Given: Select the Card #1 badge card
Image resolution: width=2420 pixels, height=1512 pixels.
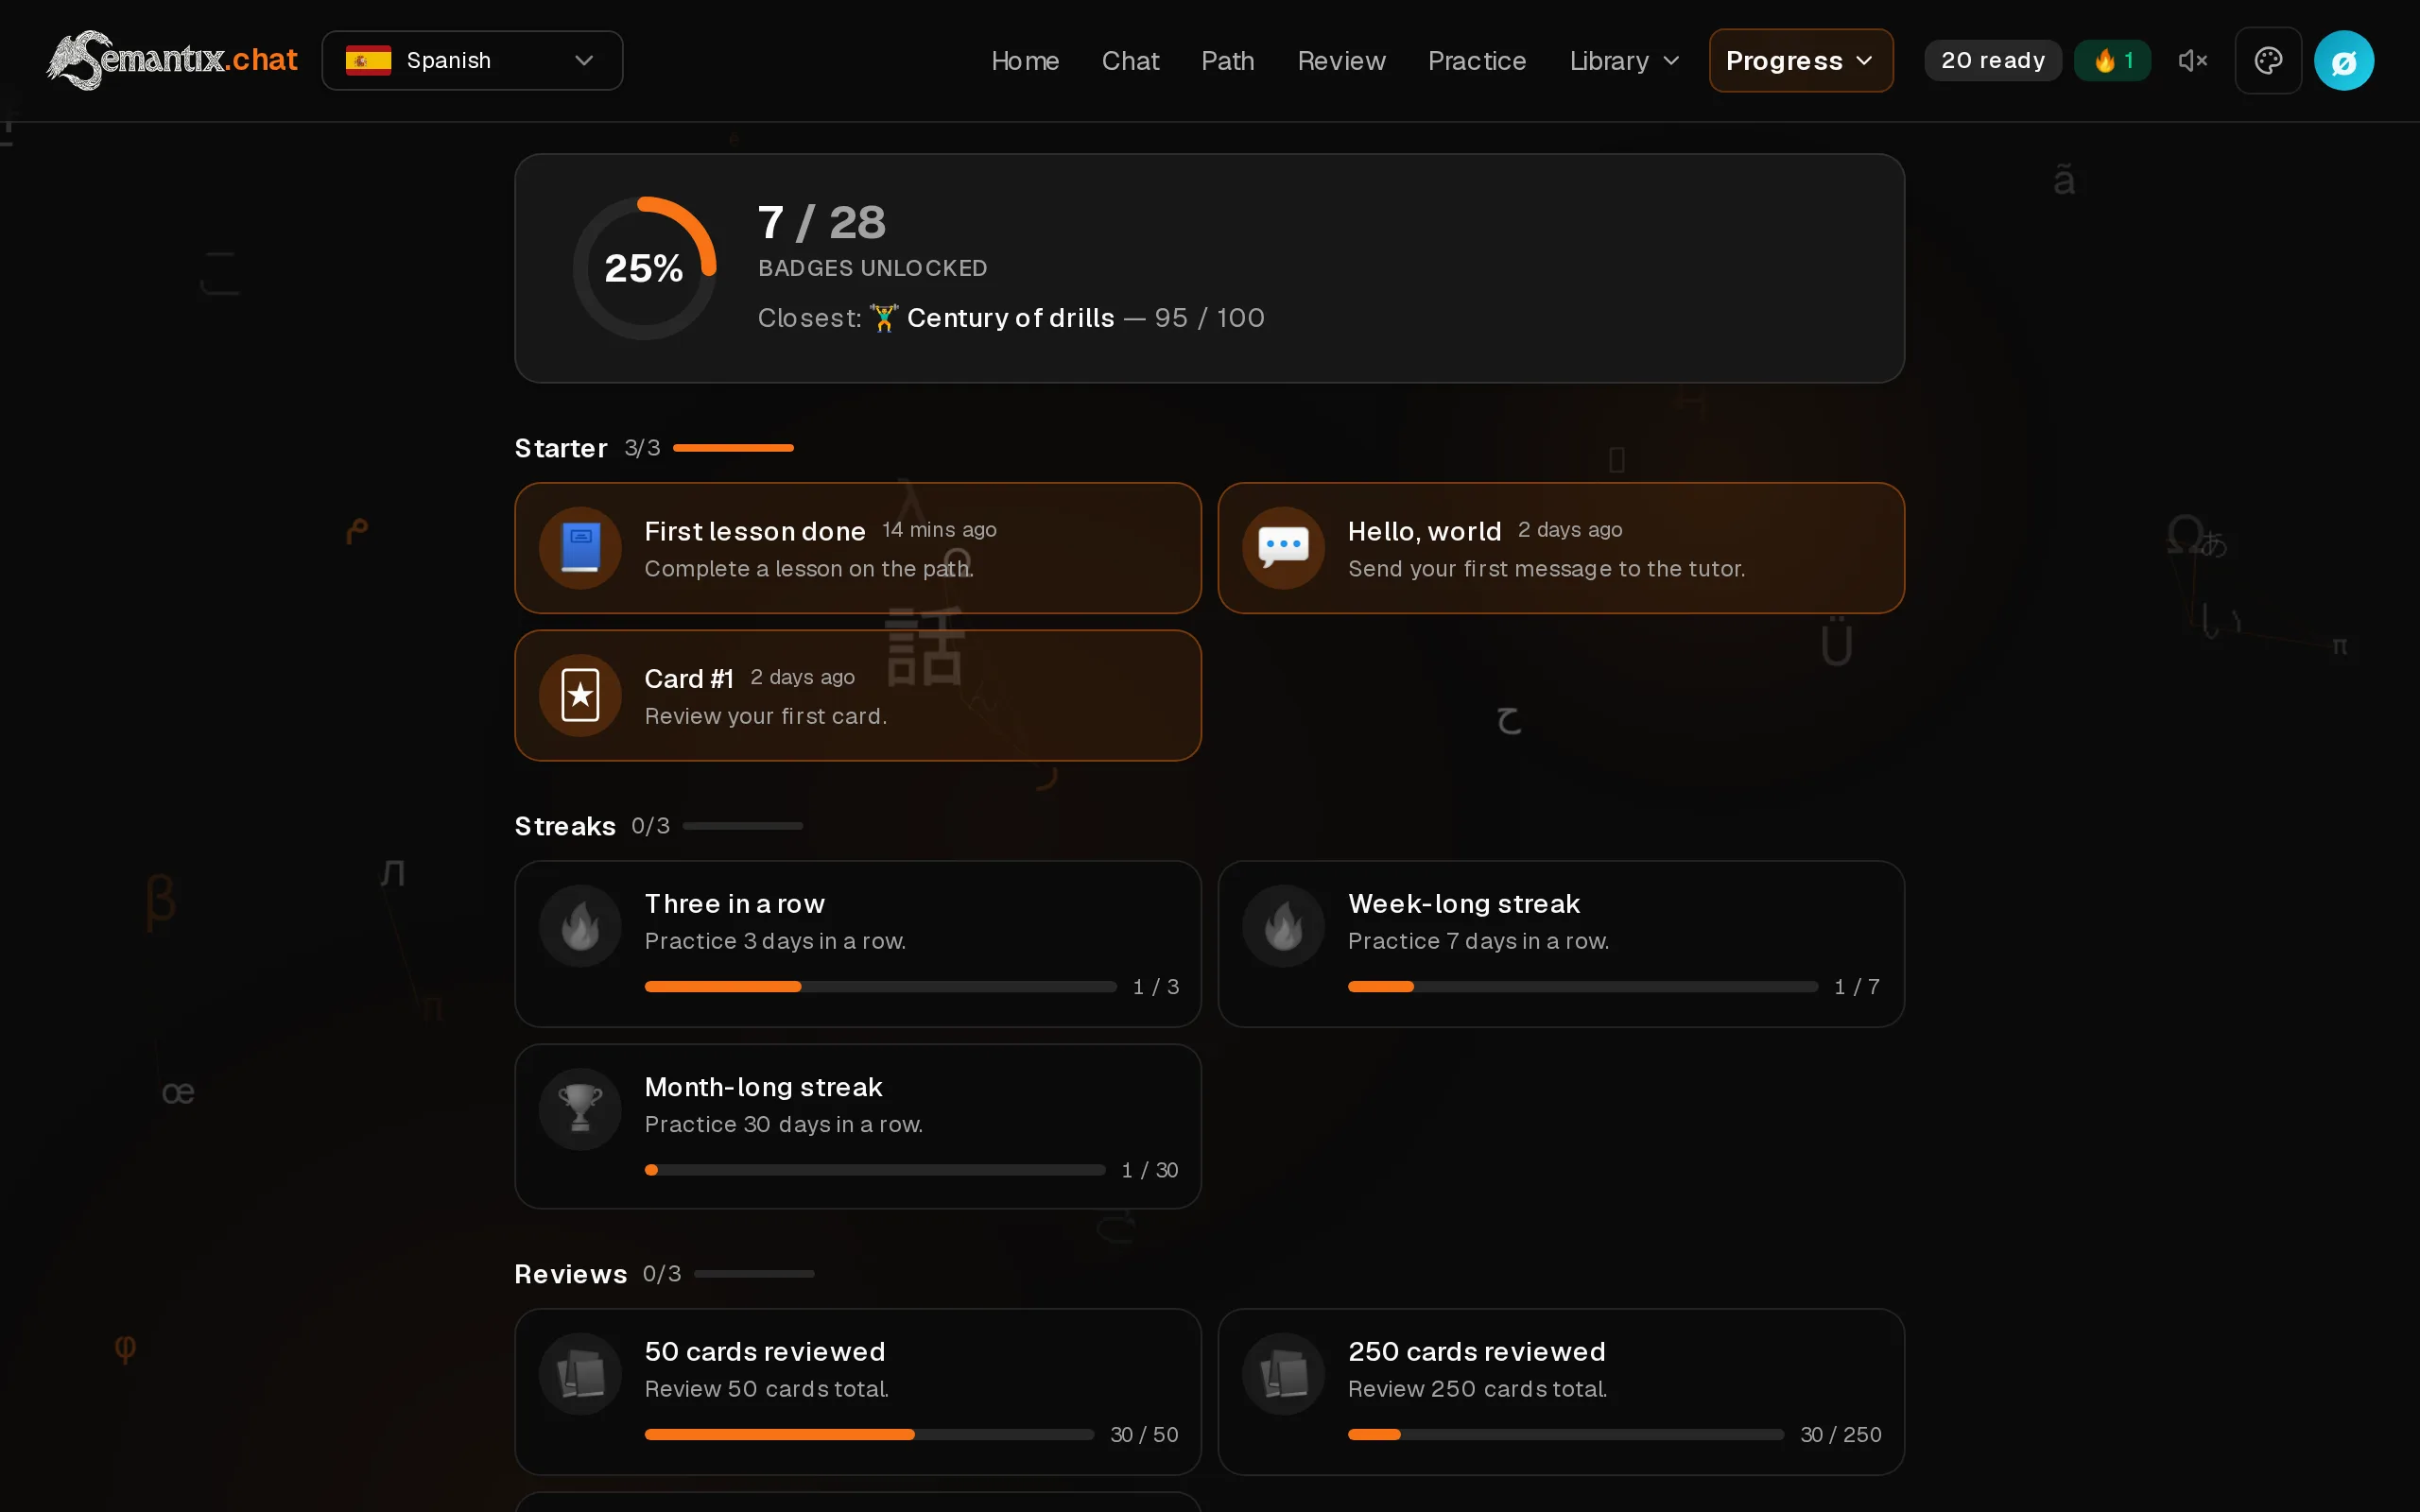Looking at the screenshot, I should tap(858, 695).
